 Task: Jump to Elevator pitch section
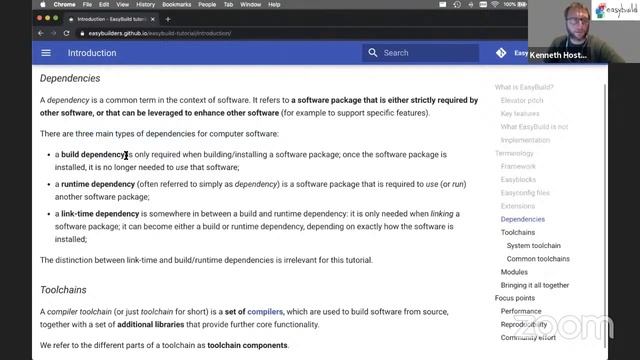(522, 100)
